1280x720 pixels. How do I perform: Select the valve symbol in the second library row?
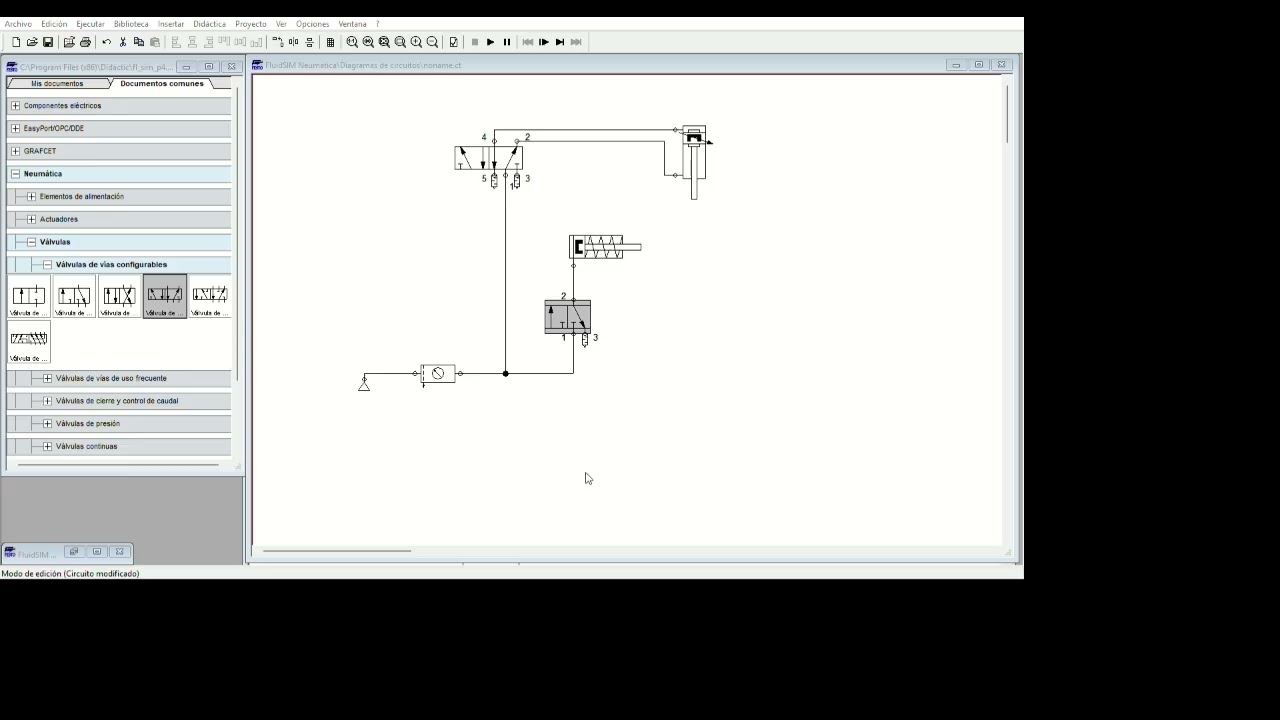(28, 343)
